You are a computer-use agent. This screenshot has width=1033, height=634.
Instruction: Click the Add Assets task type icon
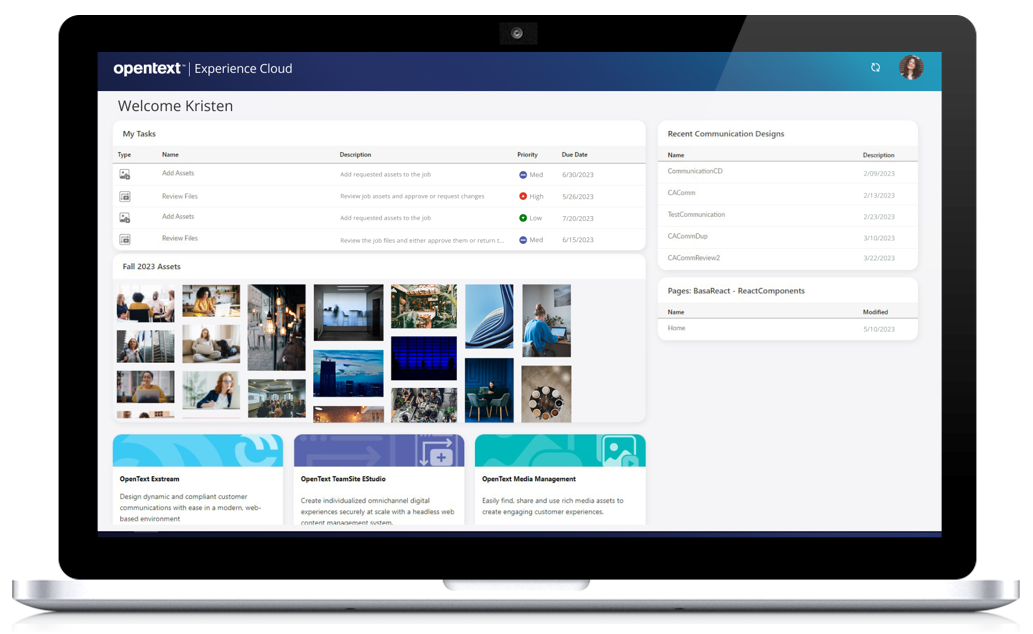click(x=124, y=173)
